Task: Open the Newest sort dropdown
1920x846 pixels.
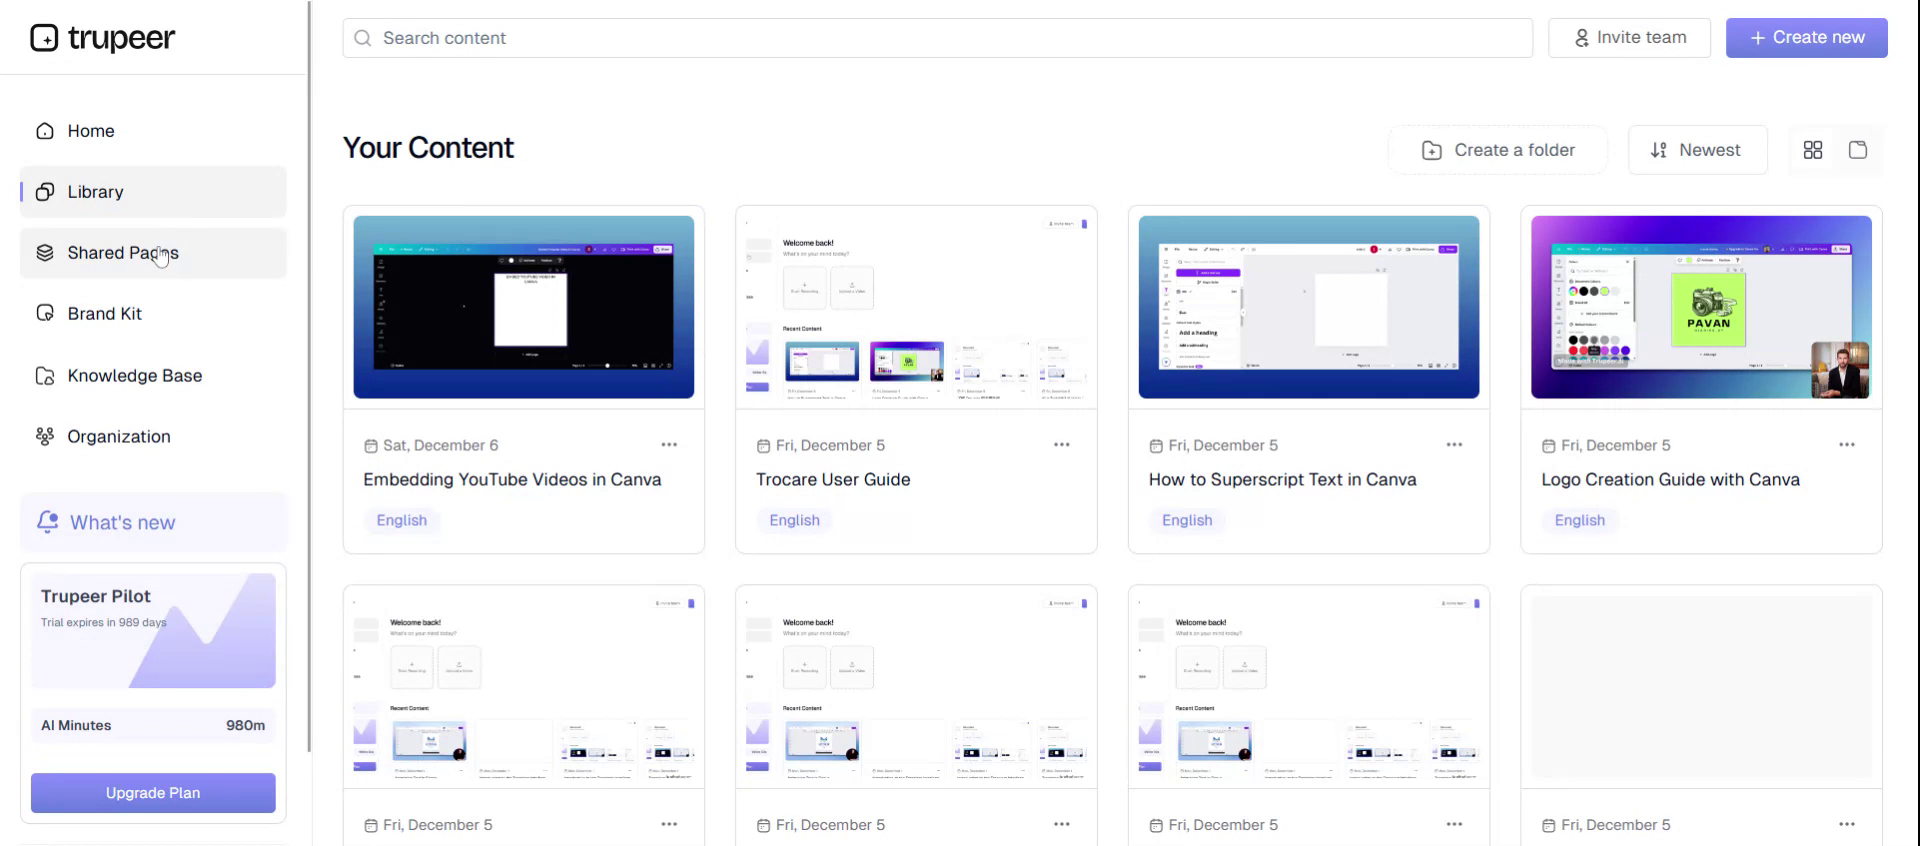Action: [1698, 150]
